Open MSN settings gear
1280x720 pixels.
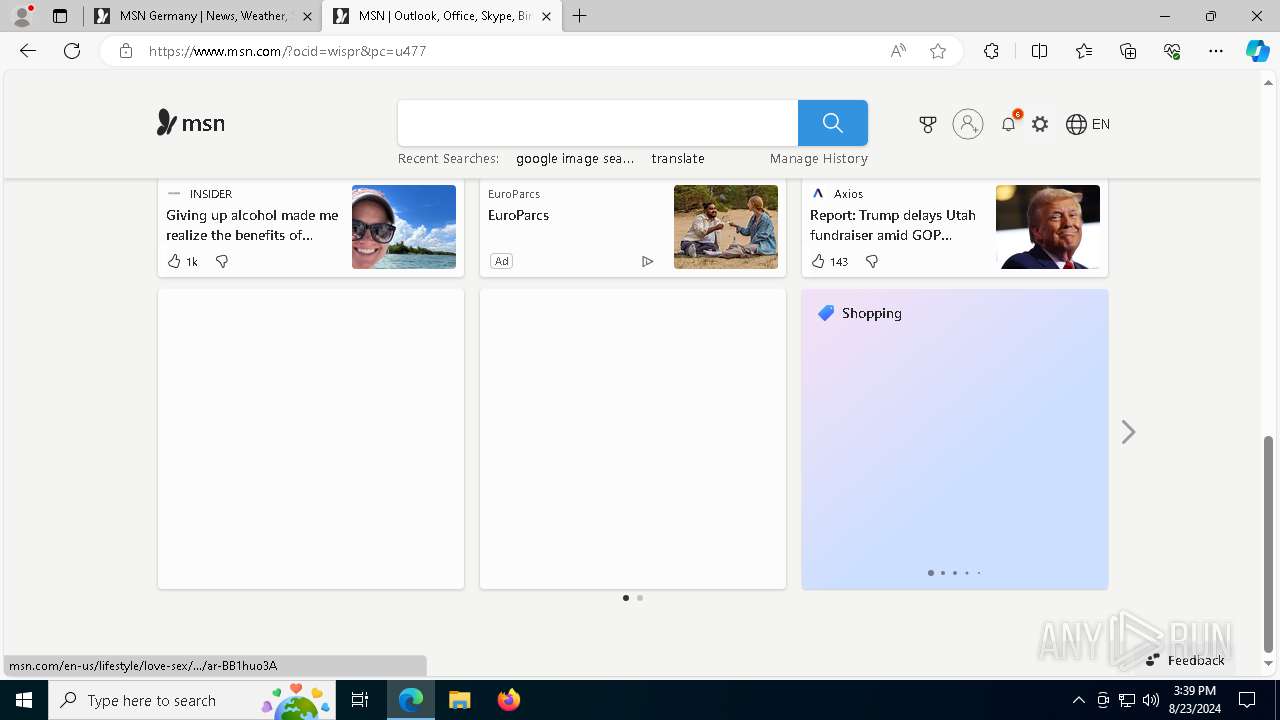(1040, 124)
